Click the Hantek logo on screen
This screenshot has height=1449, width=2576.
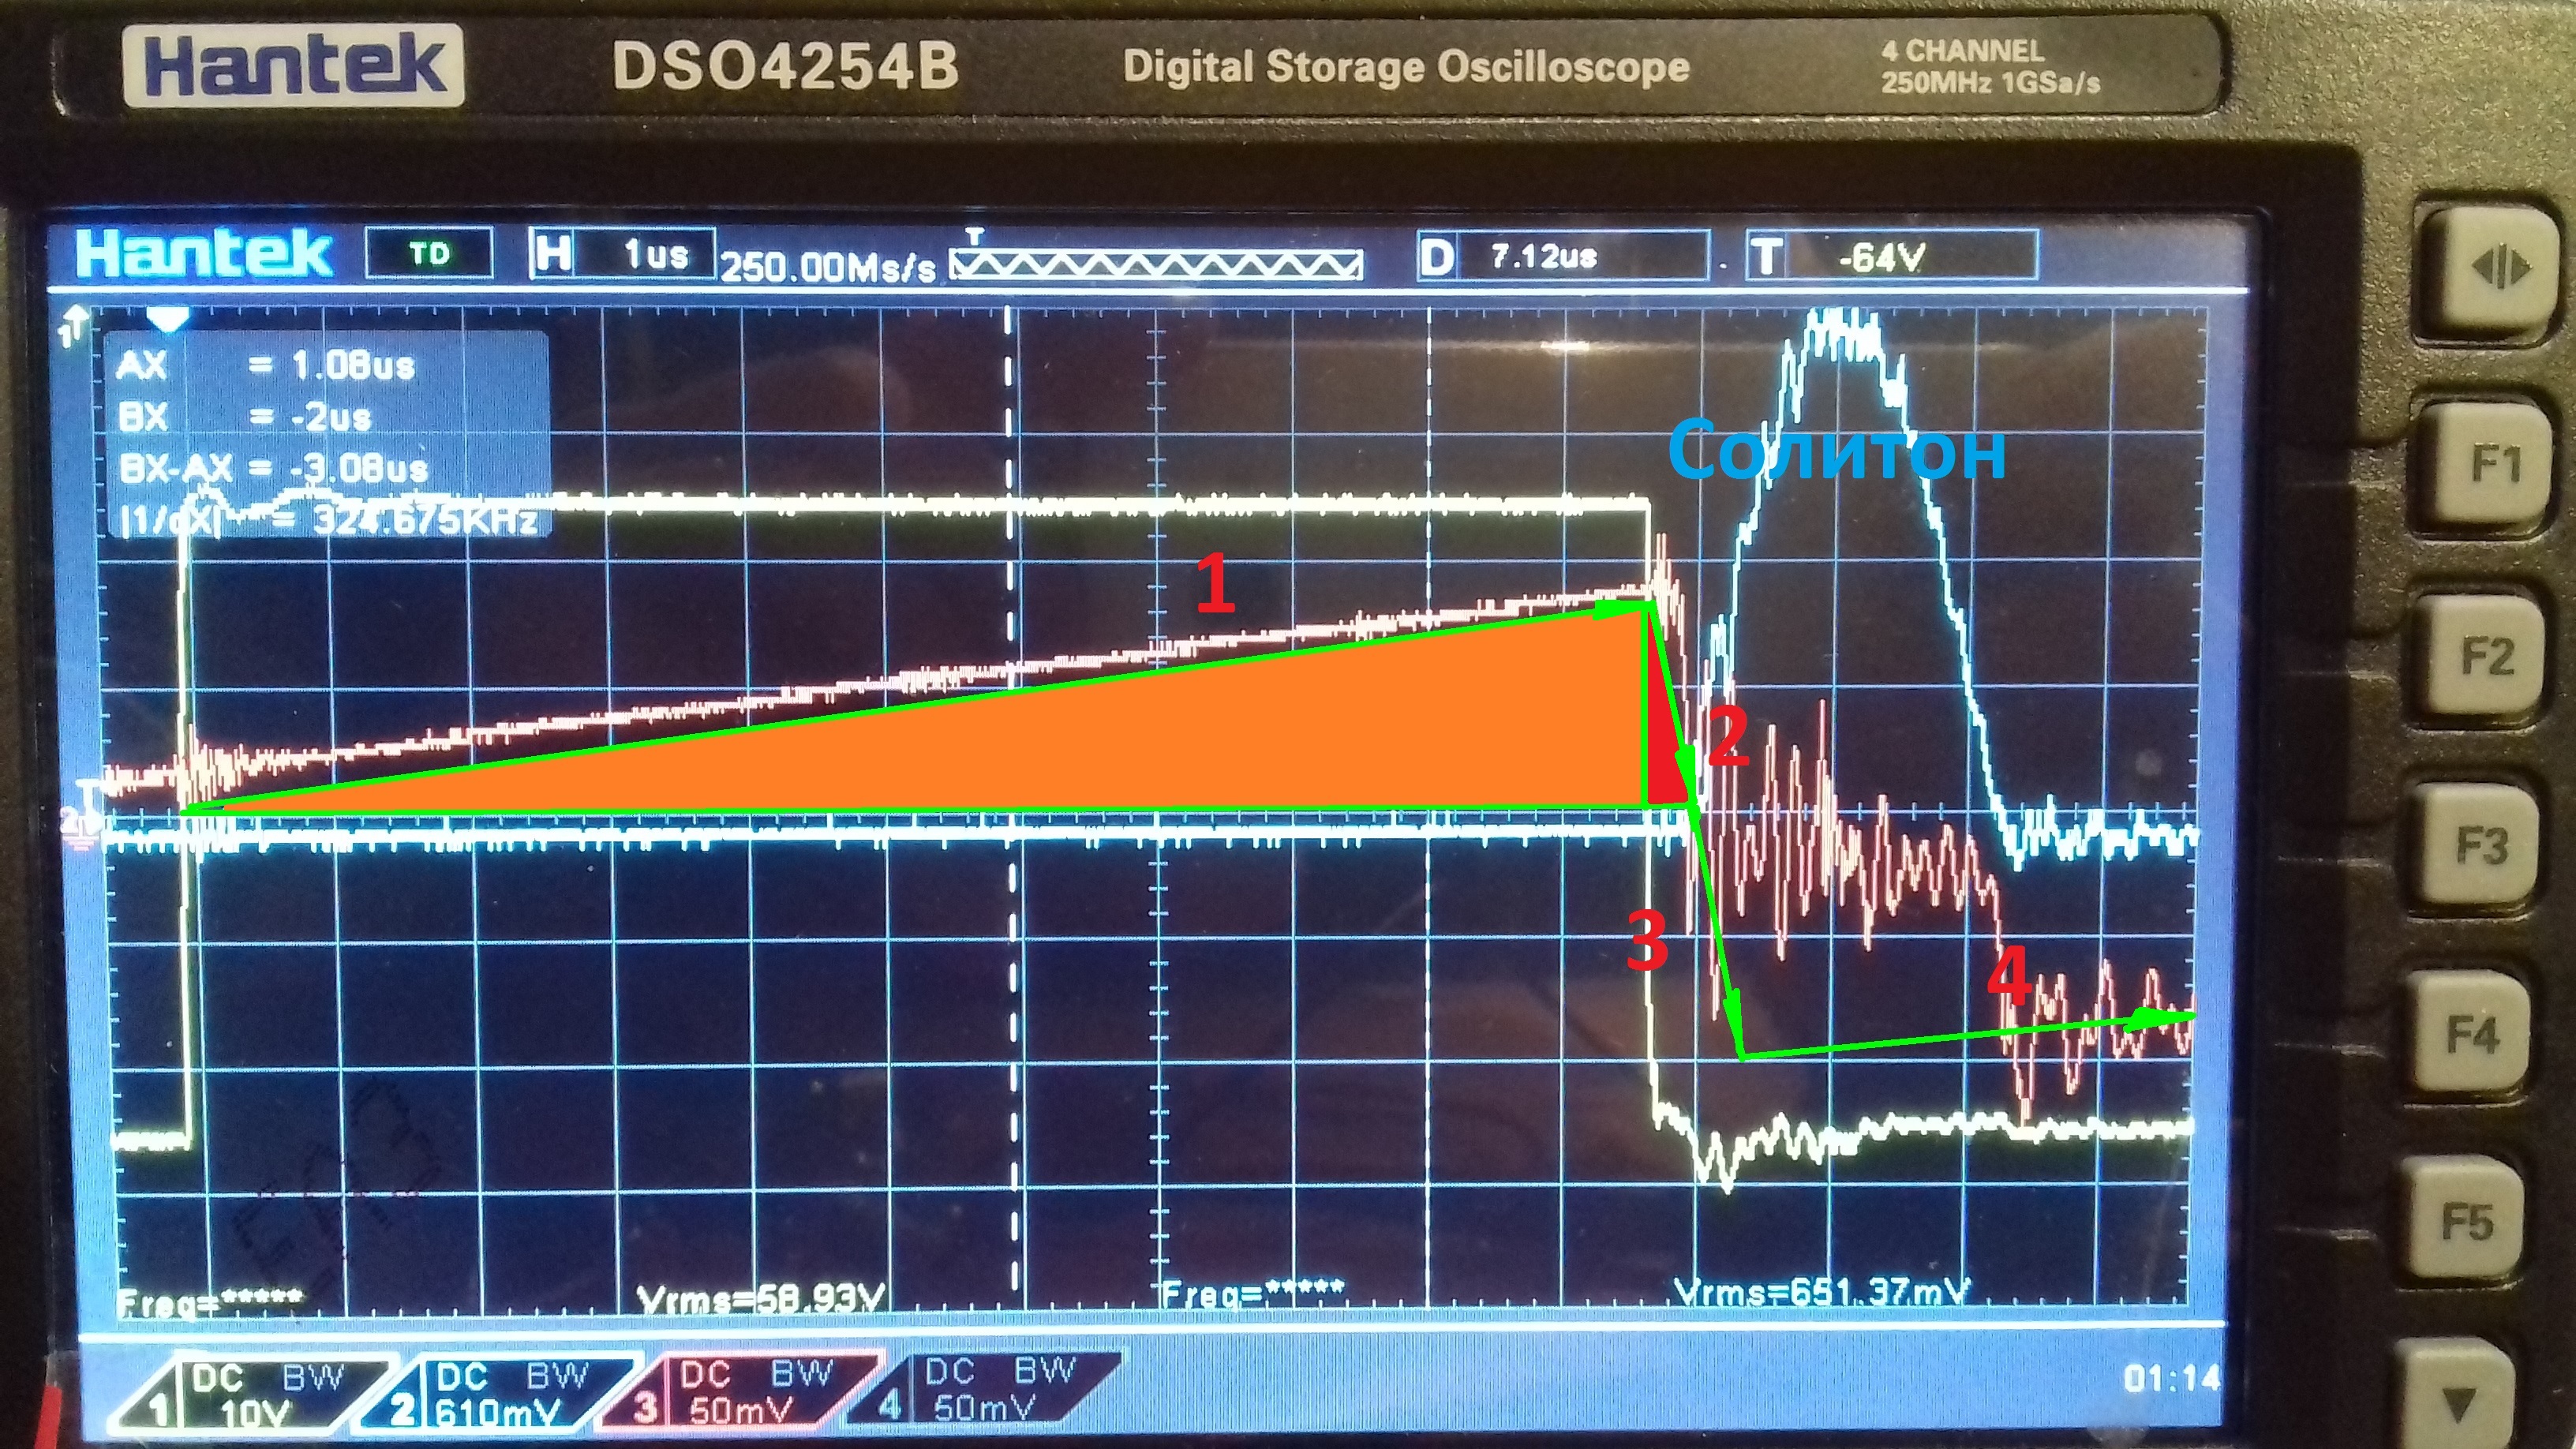point(204,252)
